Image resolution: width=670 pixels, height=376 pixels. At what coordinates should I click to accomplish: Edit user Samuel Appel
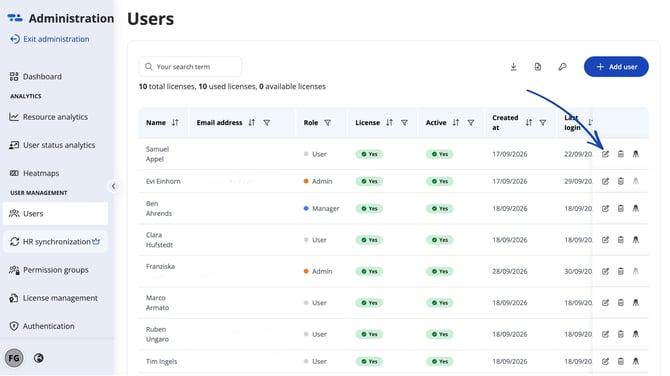tap(605, 154)
